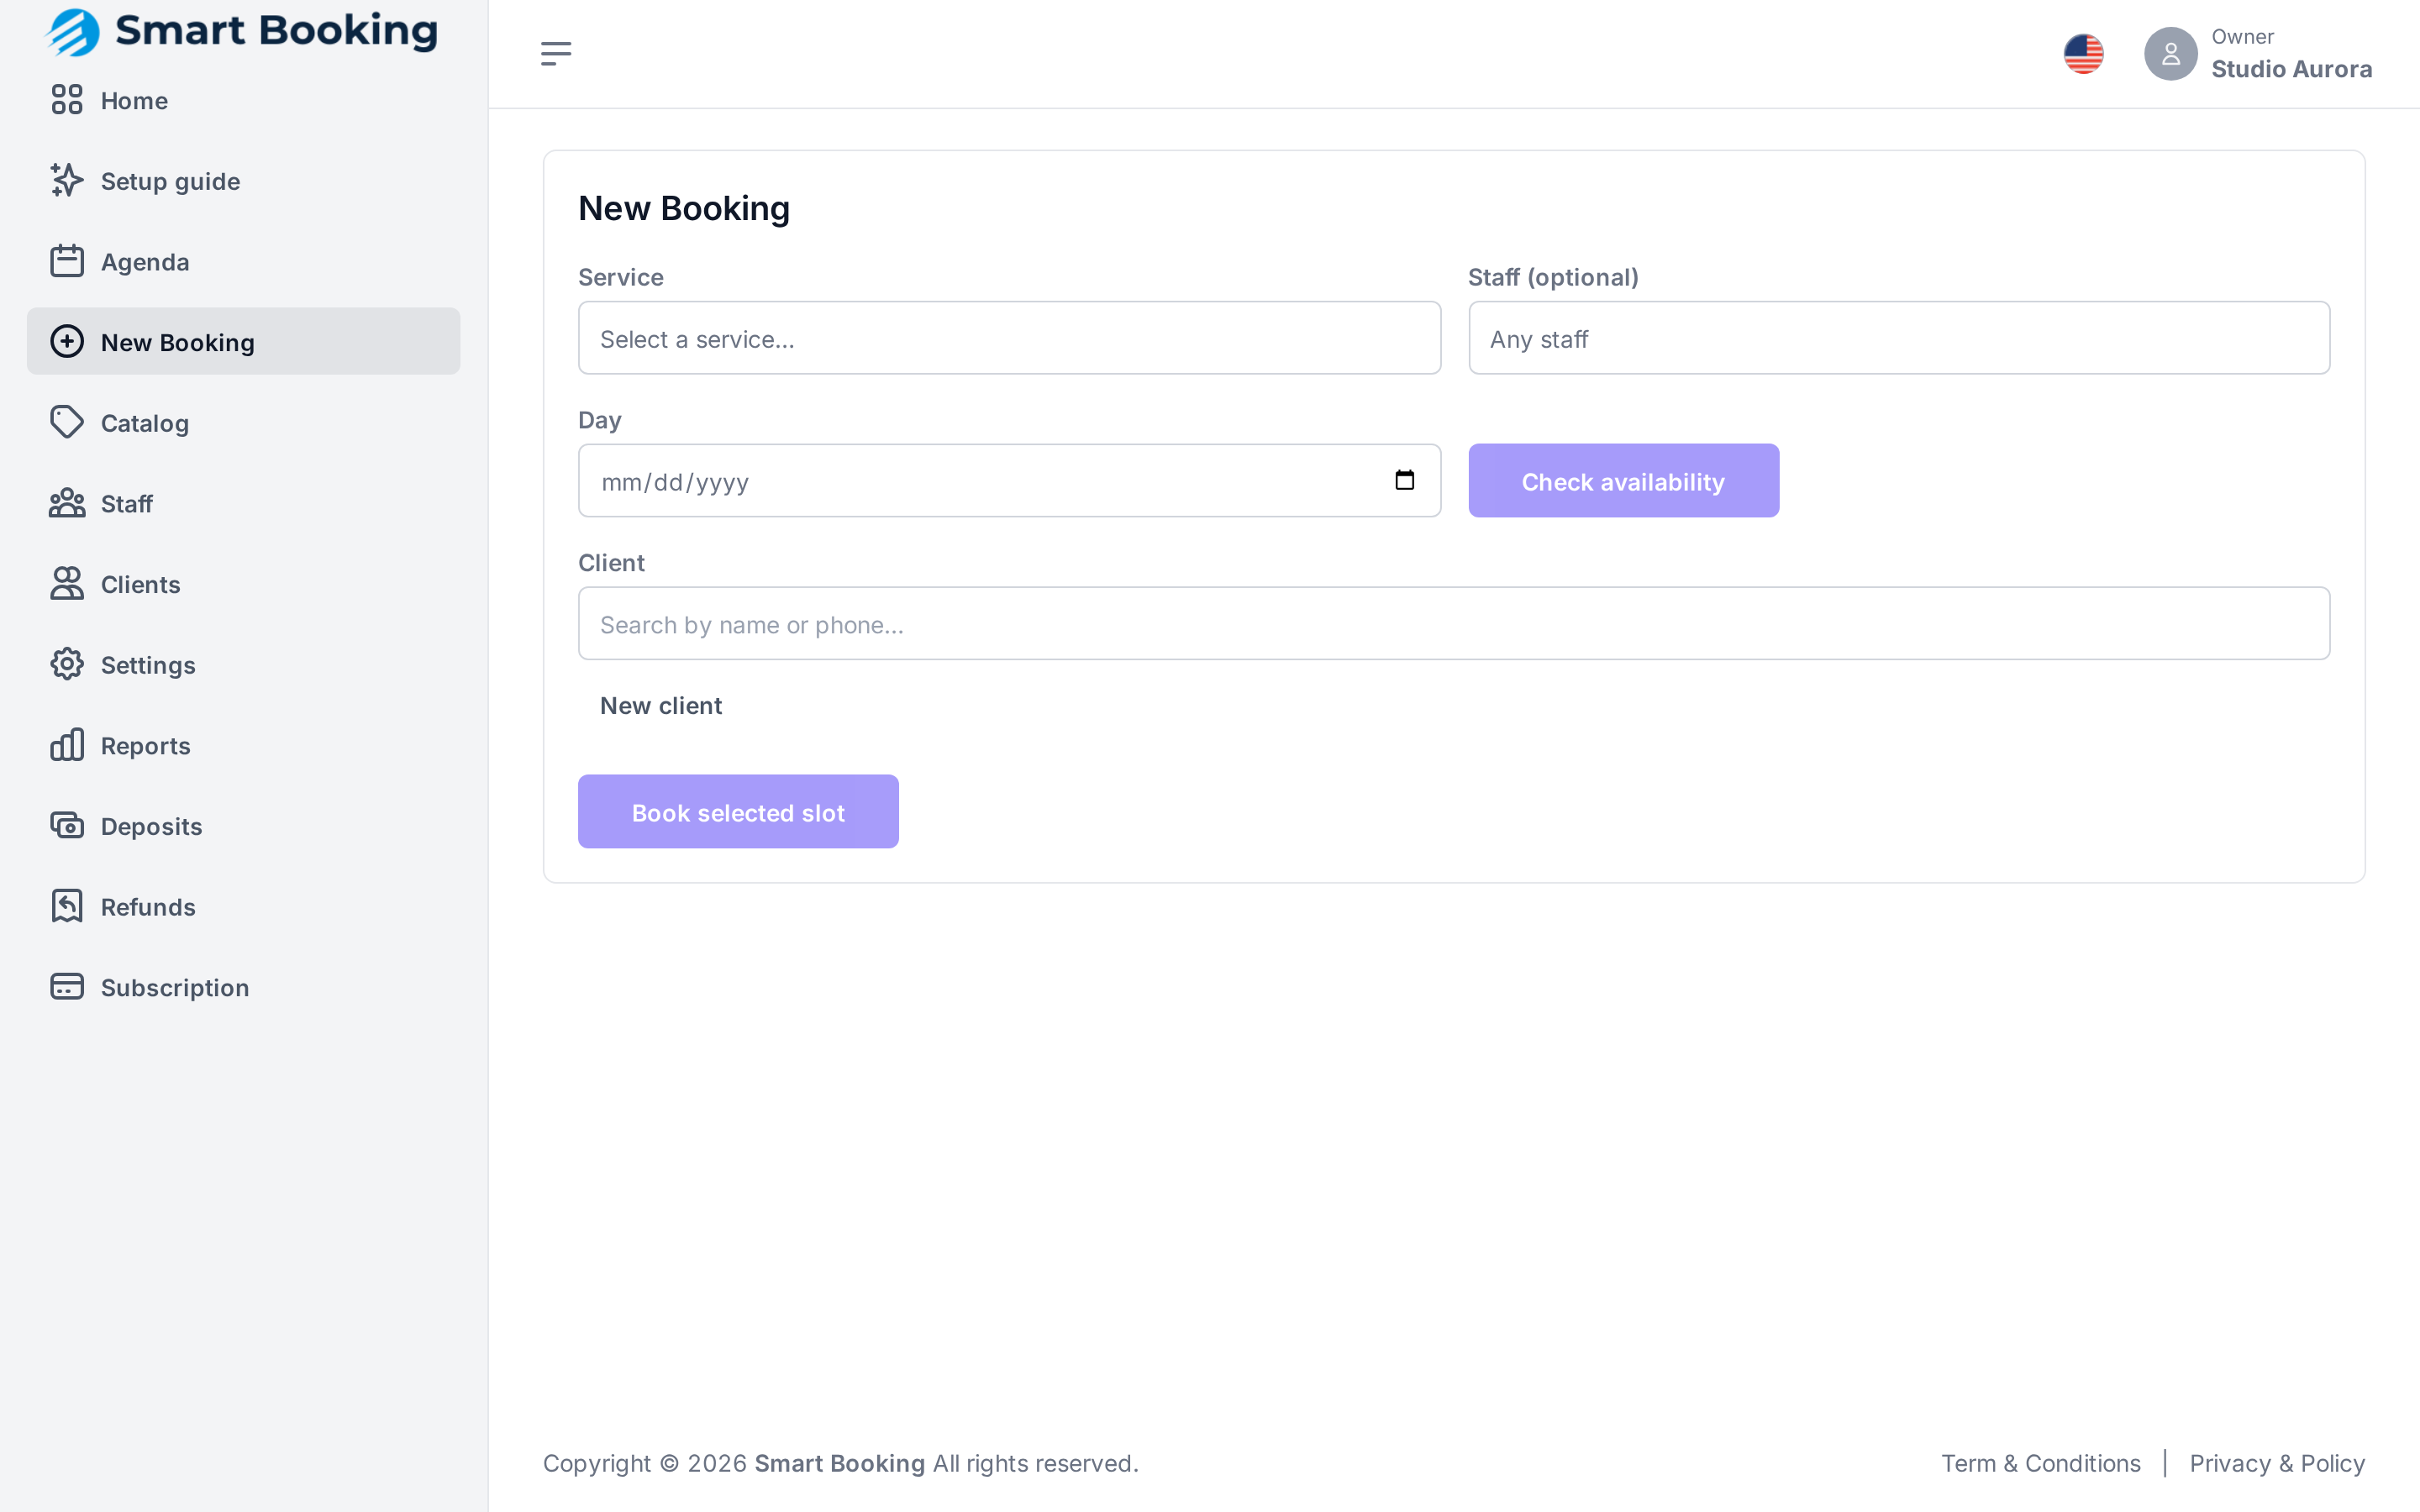Open the Catalog menu item
Image resolution: width=2420 pixels, height=1512 pixels.
[x=243, y=423]
